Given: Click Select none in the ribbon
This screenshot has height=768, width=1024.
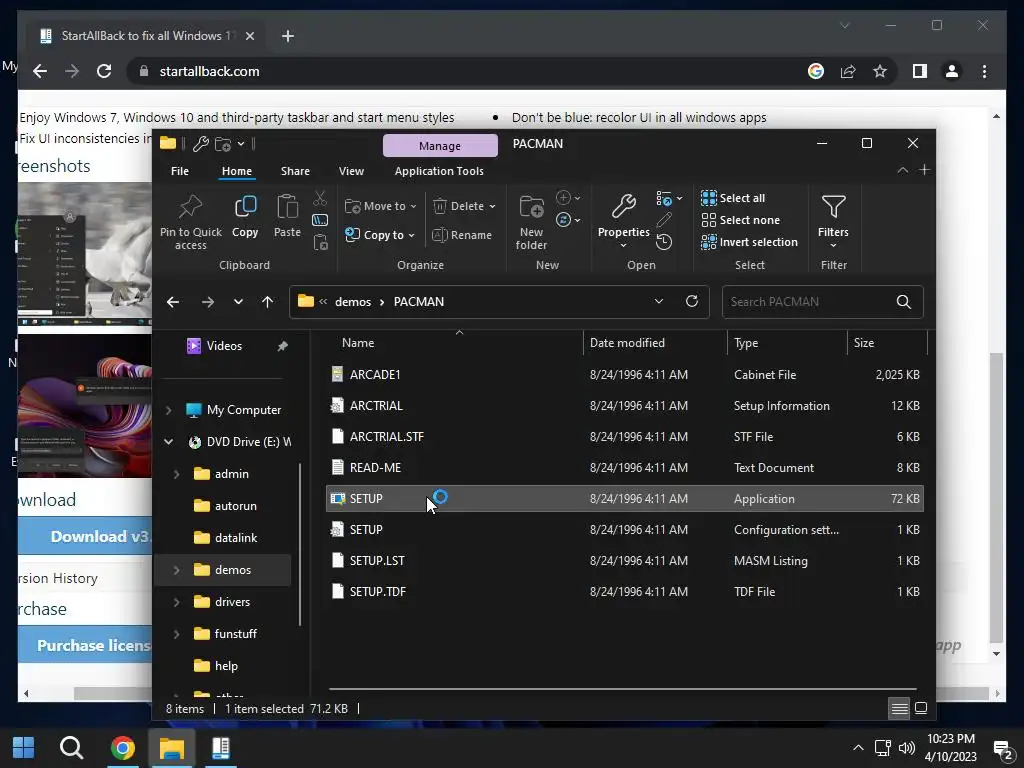Looking at the screenshot, I should pos(741,220).
